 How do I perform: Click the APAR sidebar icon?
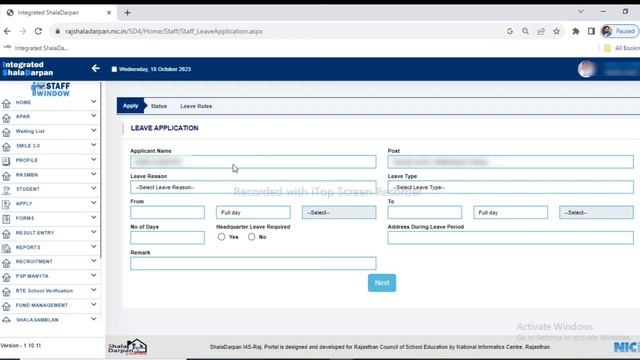point(6,118)
